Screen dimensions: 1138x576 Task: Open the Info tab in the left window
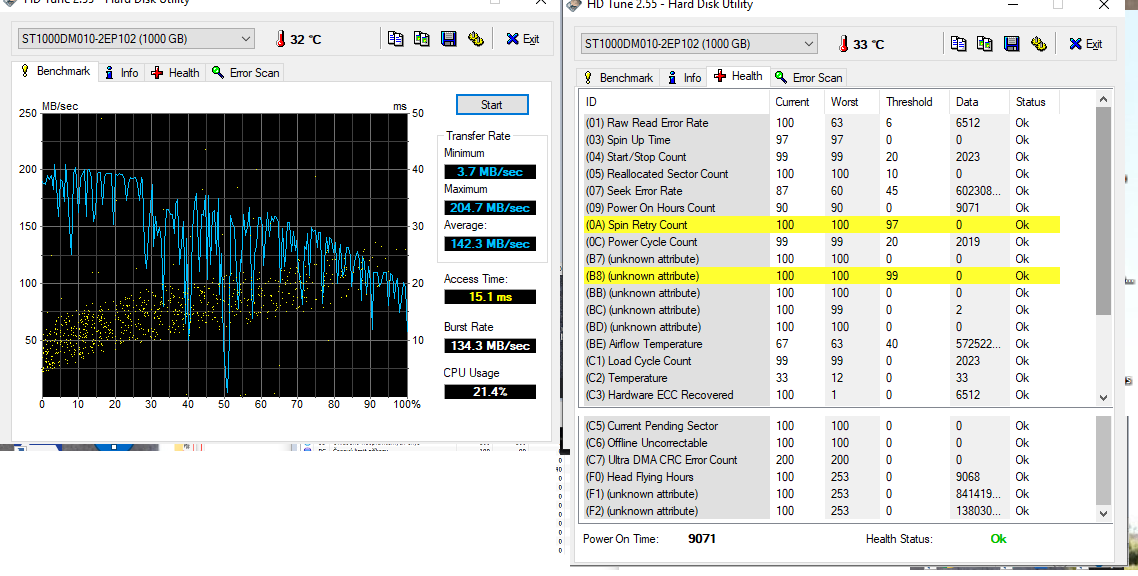click(121, 73)
